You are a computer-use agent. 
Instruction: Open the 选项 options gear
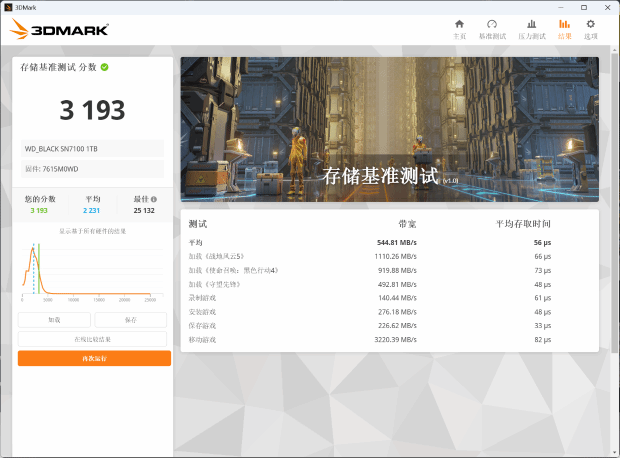(590, 30)
